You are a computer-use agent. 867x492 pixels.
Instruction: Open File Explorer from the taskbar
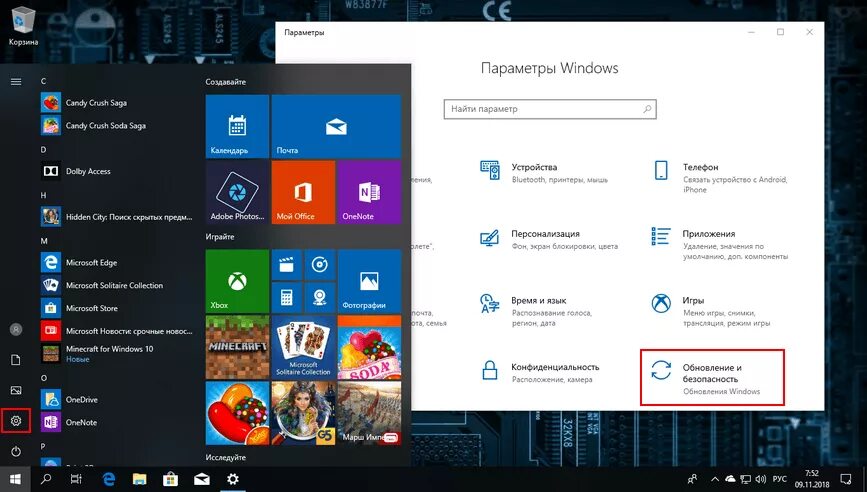click(x=140, y=479)
